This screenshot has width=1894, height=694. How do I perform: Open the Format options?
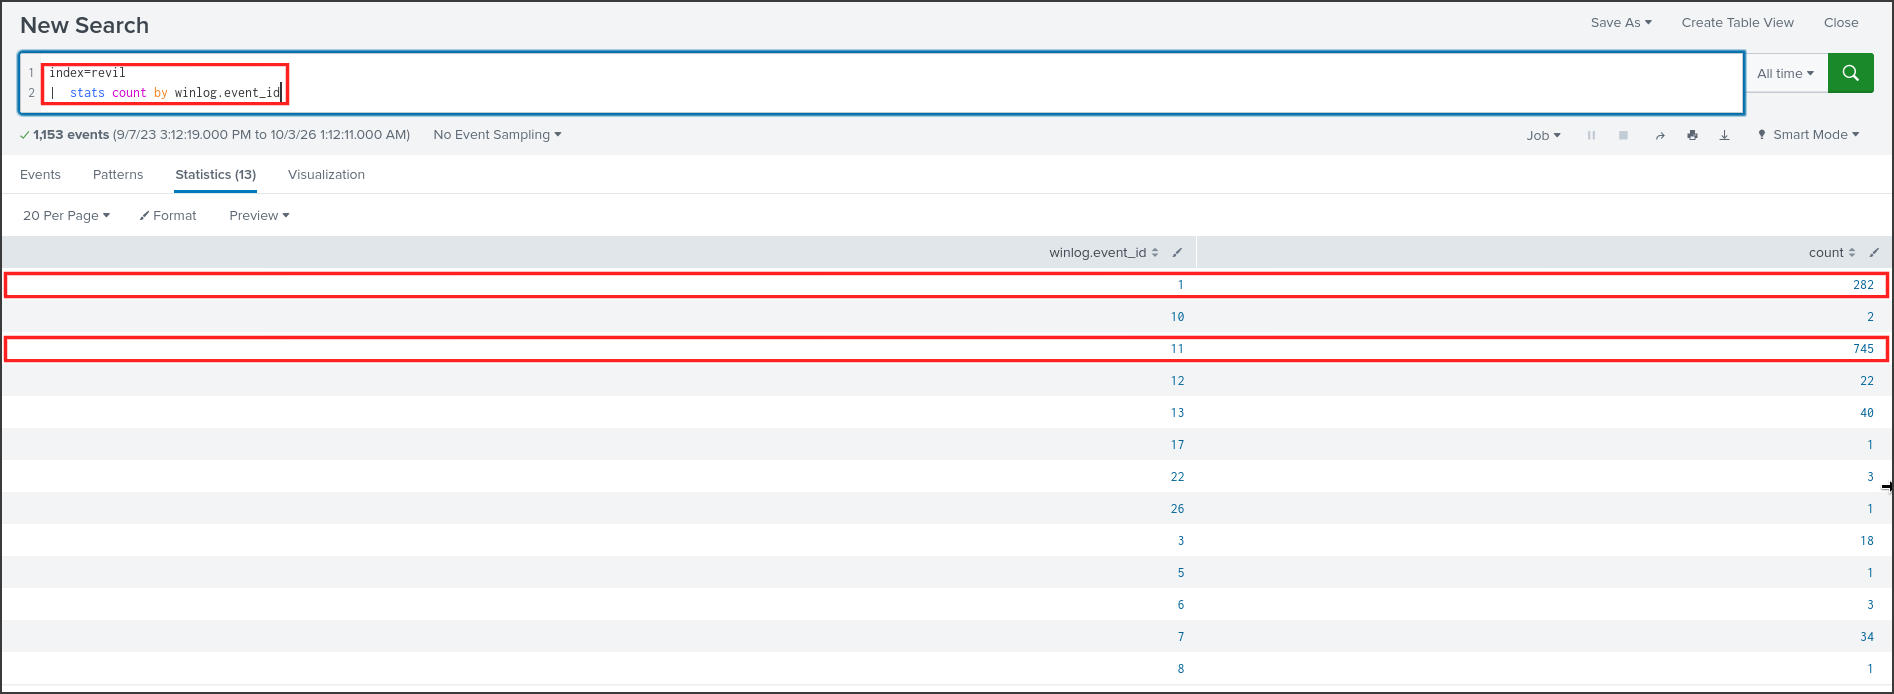[x=168, y=216]
